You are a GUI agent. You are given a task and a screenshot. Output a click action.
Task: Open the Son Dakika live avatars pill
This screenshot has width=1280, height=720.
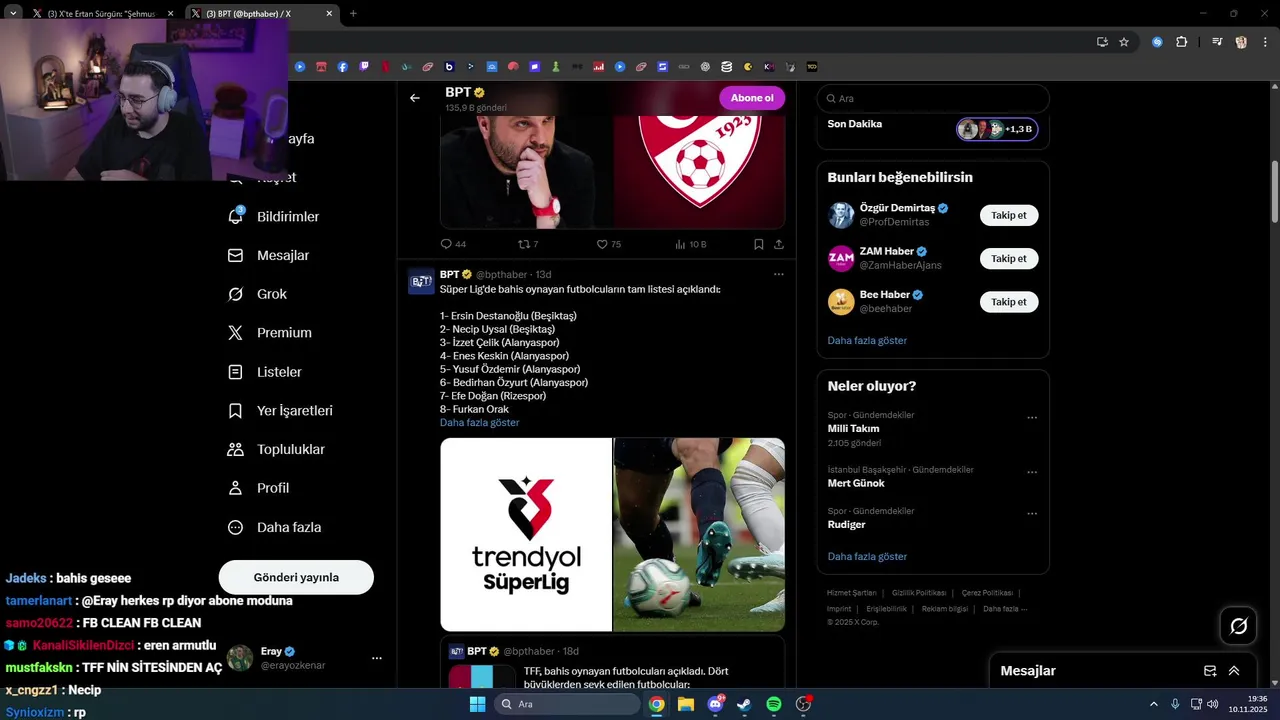click(x=997, y=129)
